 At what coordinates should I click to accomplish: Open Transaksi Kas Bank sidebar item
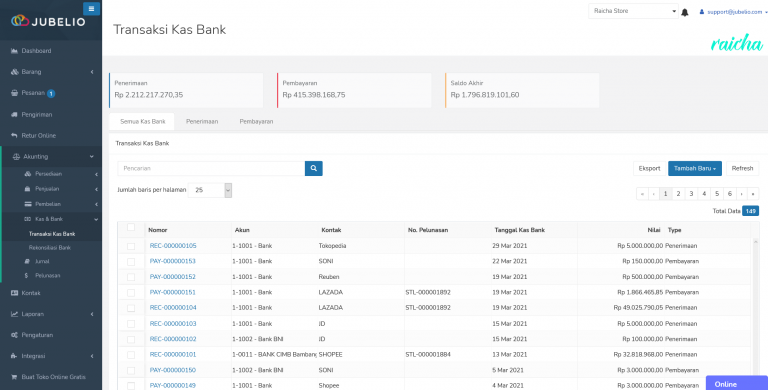(x=52, y=234)
